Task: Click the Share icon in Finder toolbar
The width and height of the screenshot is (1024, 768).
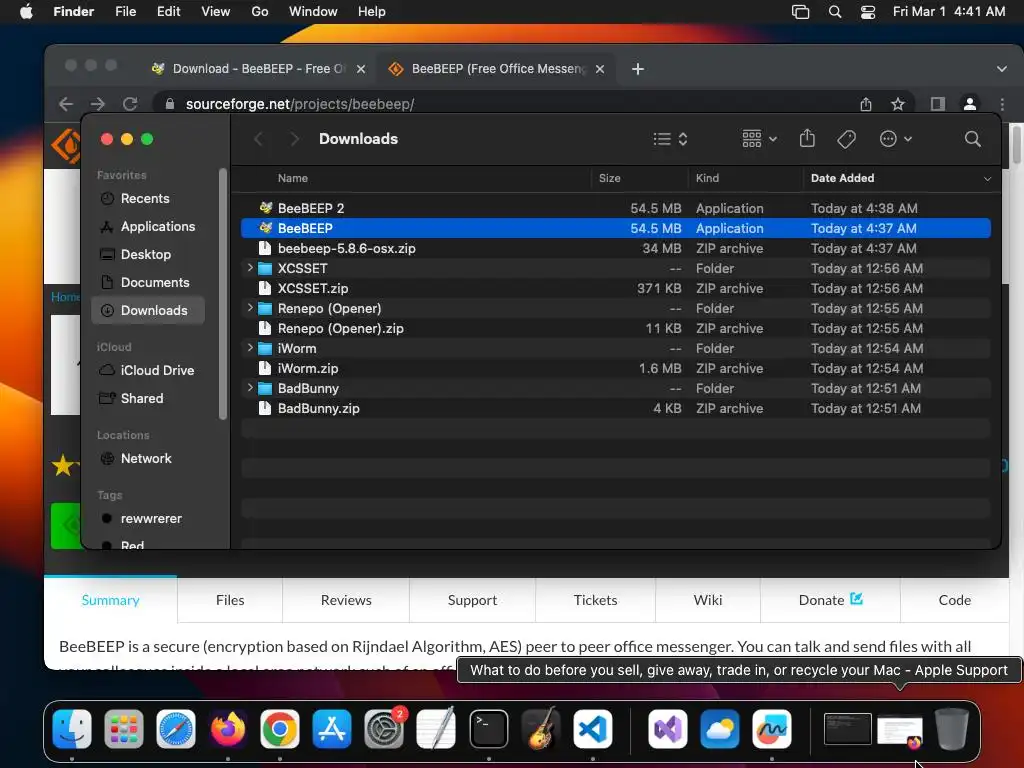Action: click(807, 138)
